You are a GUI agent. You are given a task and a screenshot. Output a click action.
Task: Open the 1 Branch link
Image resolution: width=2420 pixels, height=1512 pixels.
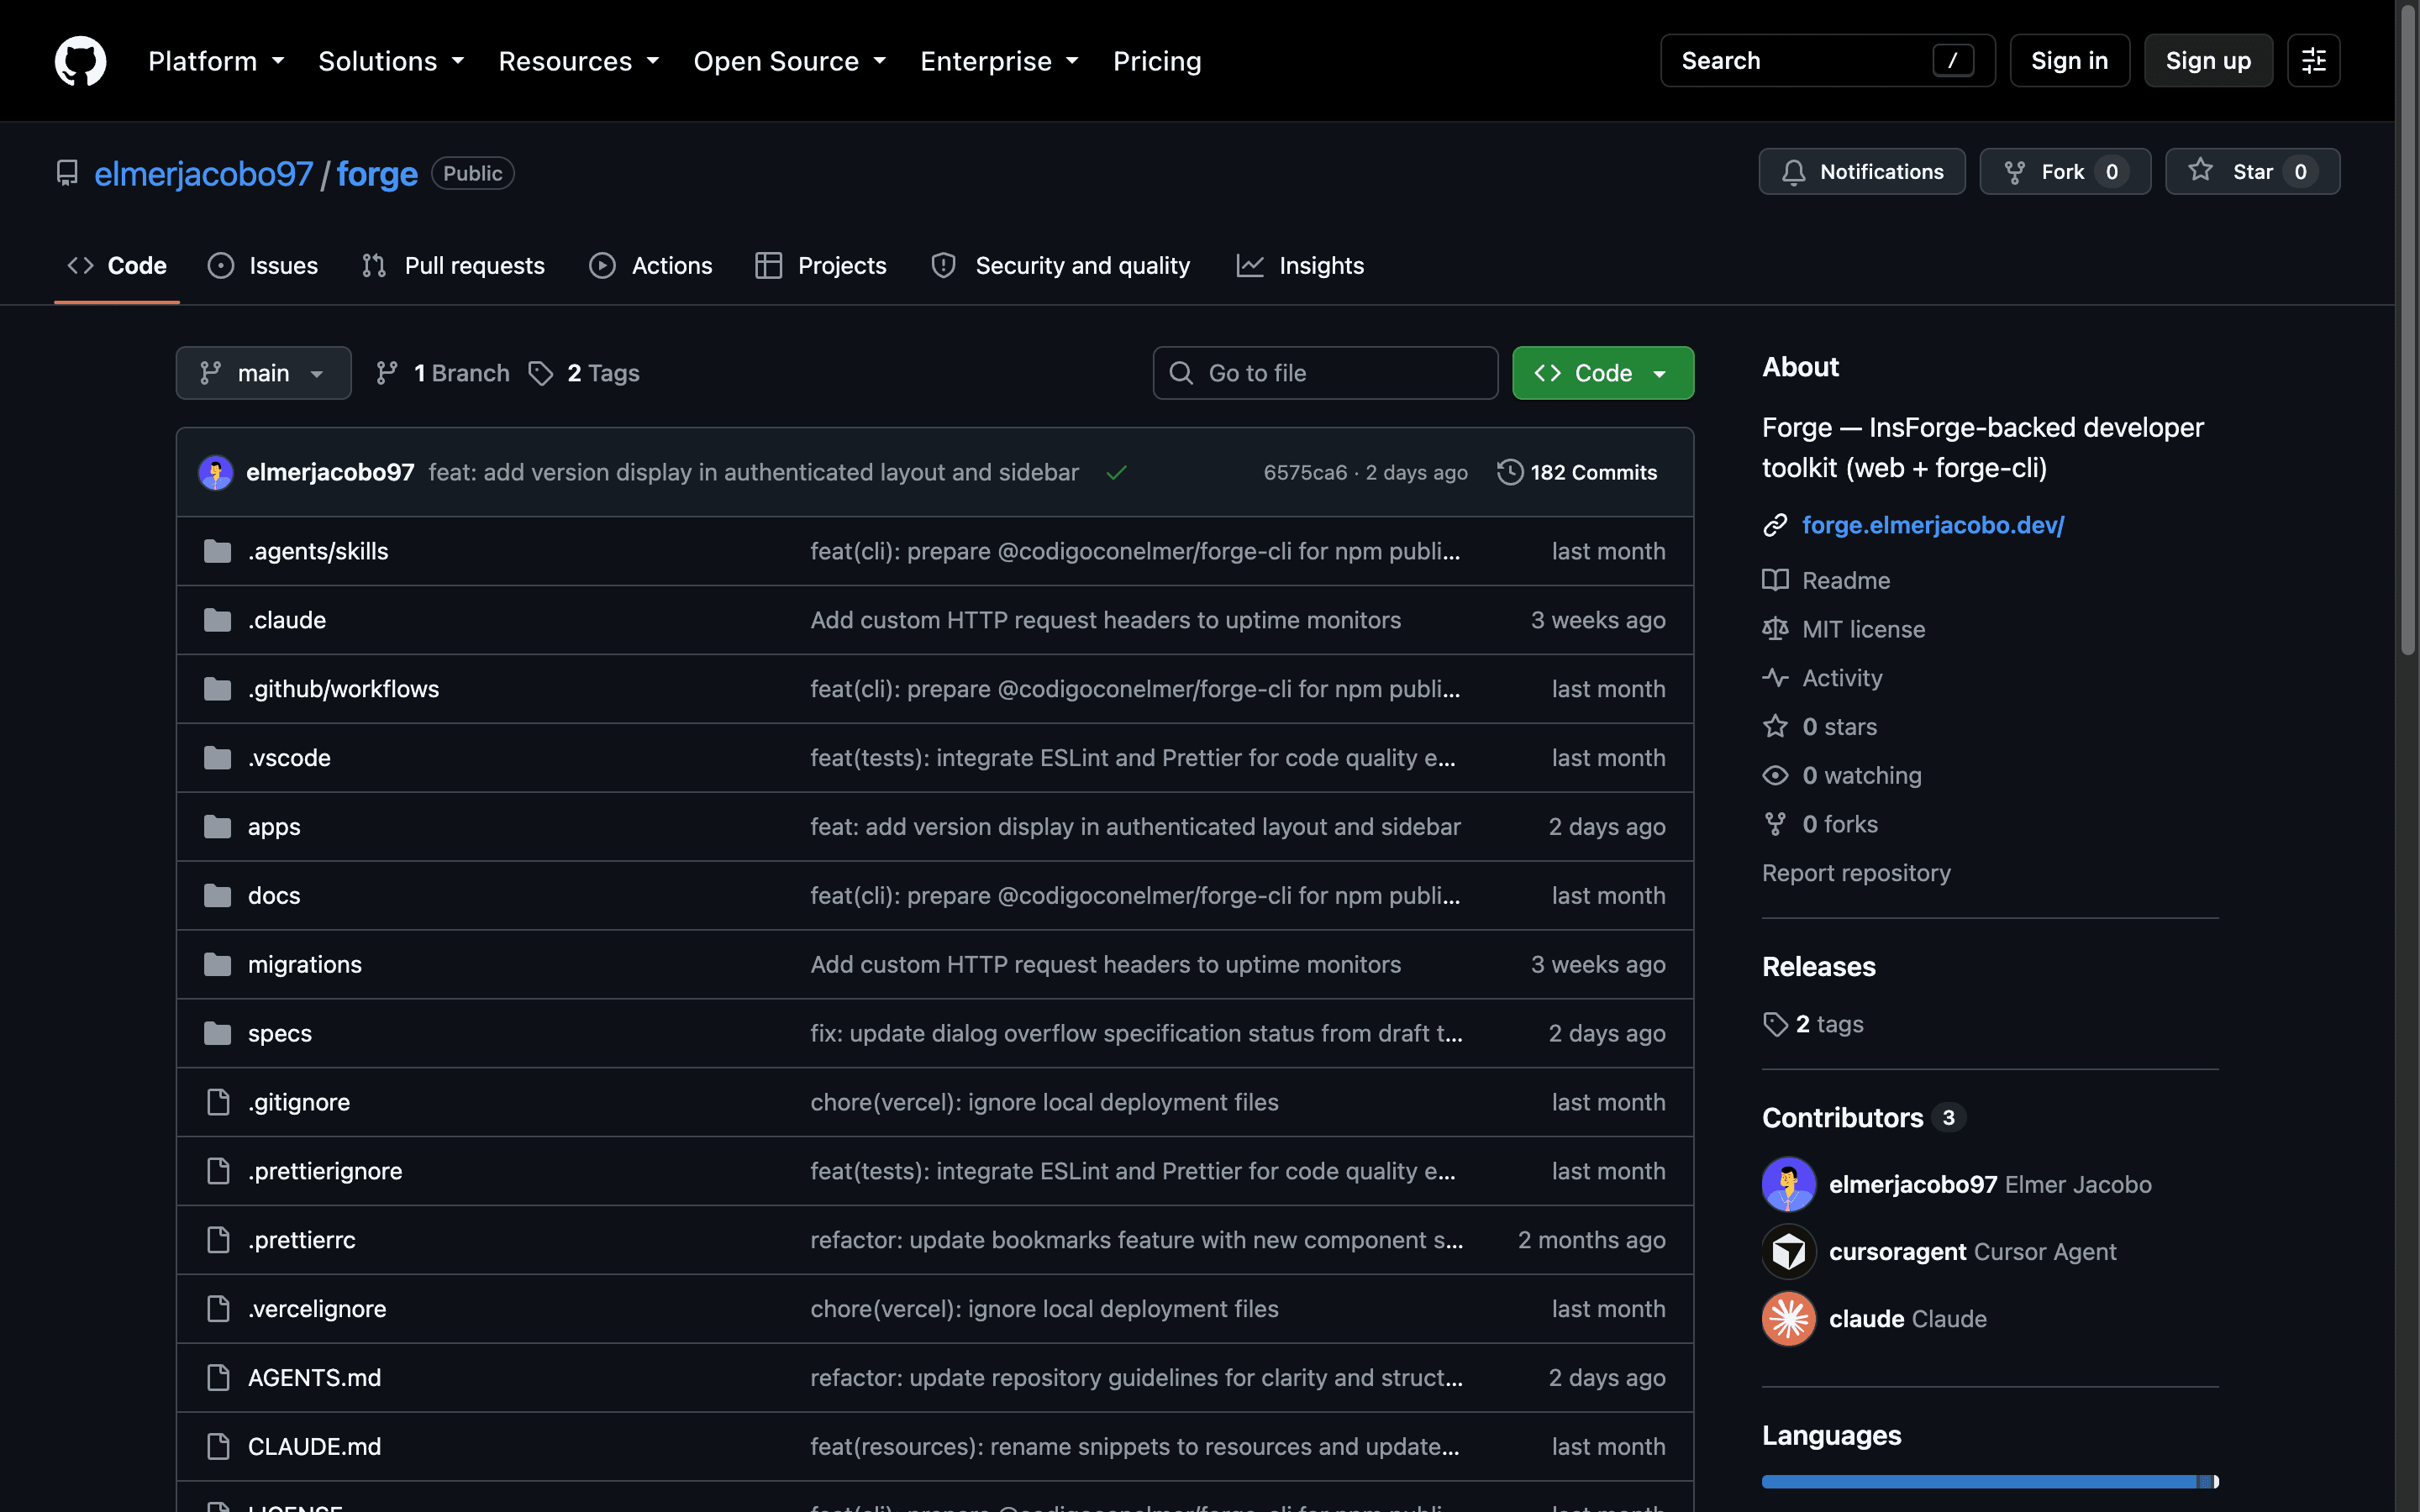tap(443, 373)
